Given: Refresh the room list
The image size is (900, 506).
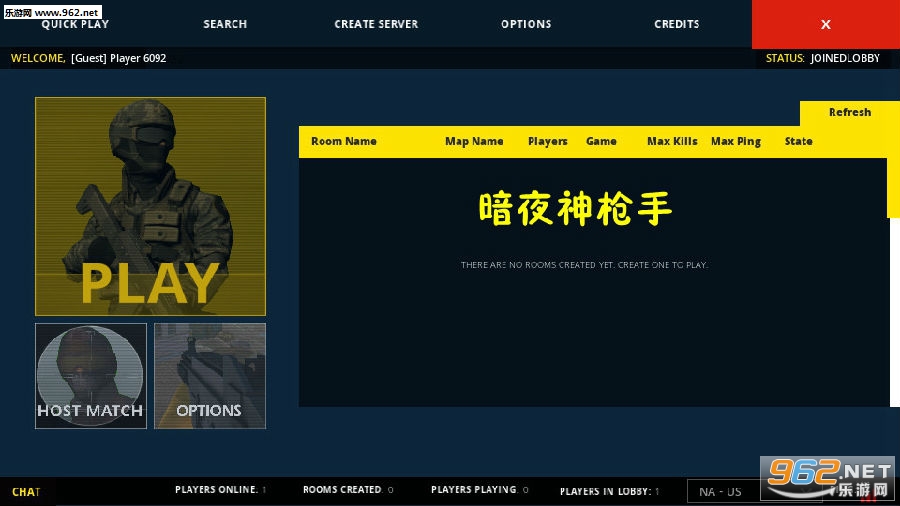Looking at the screenshot, I should [x=849, y=112].
